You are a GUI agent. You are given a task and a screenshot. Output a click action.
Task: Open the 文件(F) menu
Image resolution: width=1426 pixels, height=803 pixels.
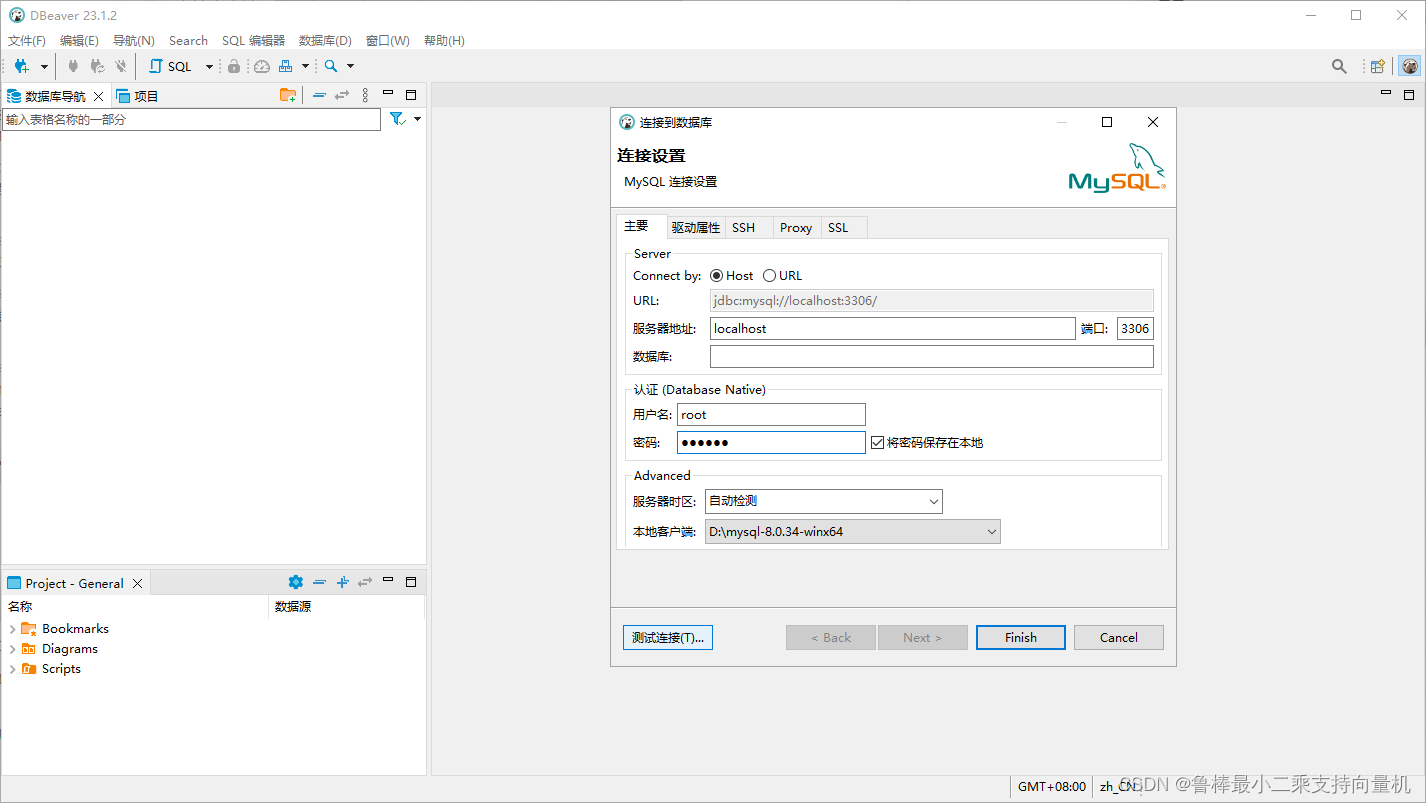pos(27,41)
